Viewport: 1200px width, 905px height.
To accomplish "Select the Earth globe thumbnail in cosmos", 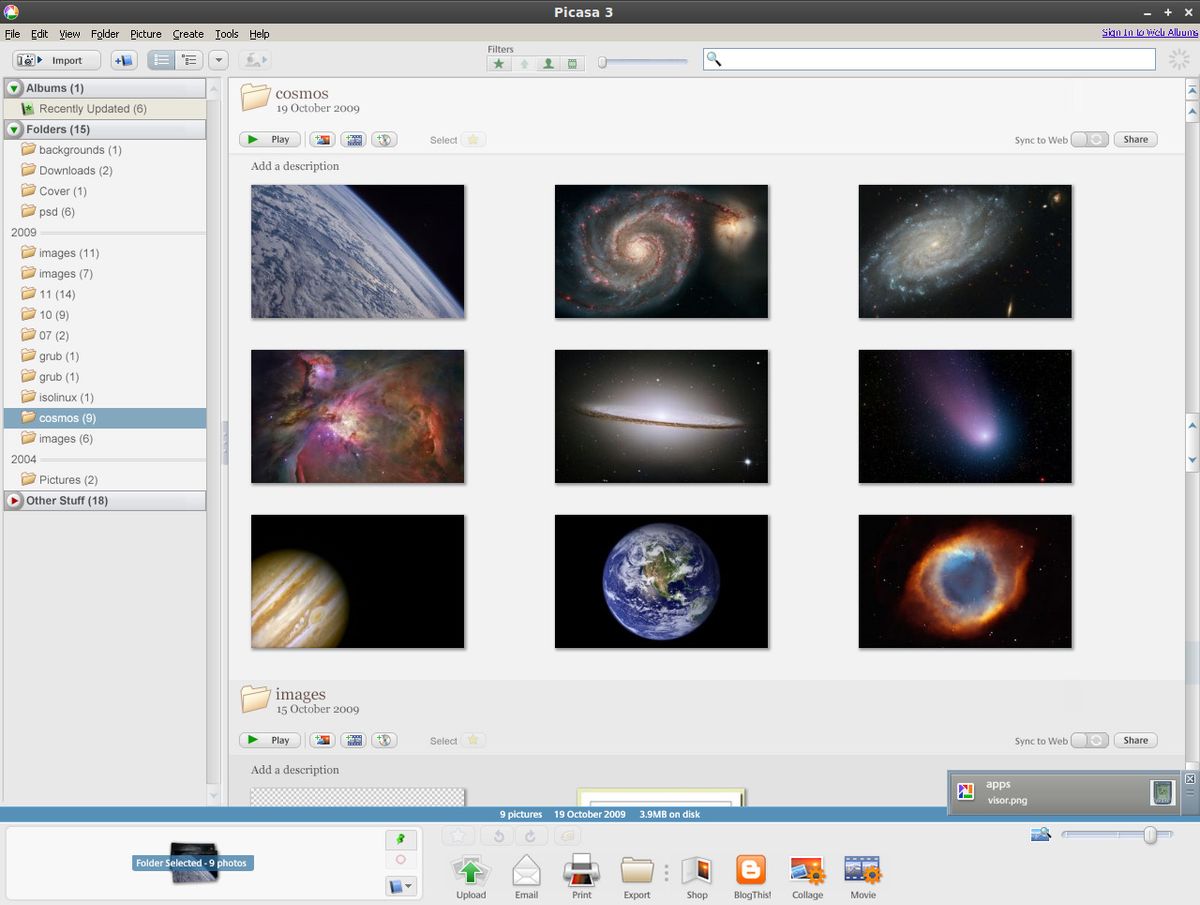I will pyautogui.click(x=661, y=581).
